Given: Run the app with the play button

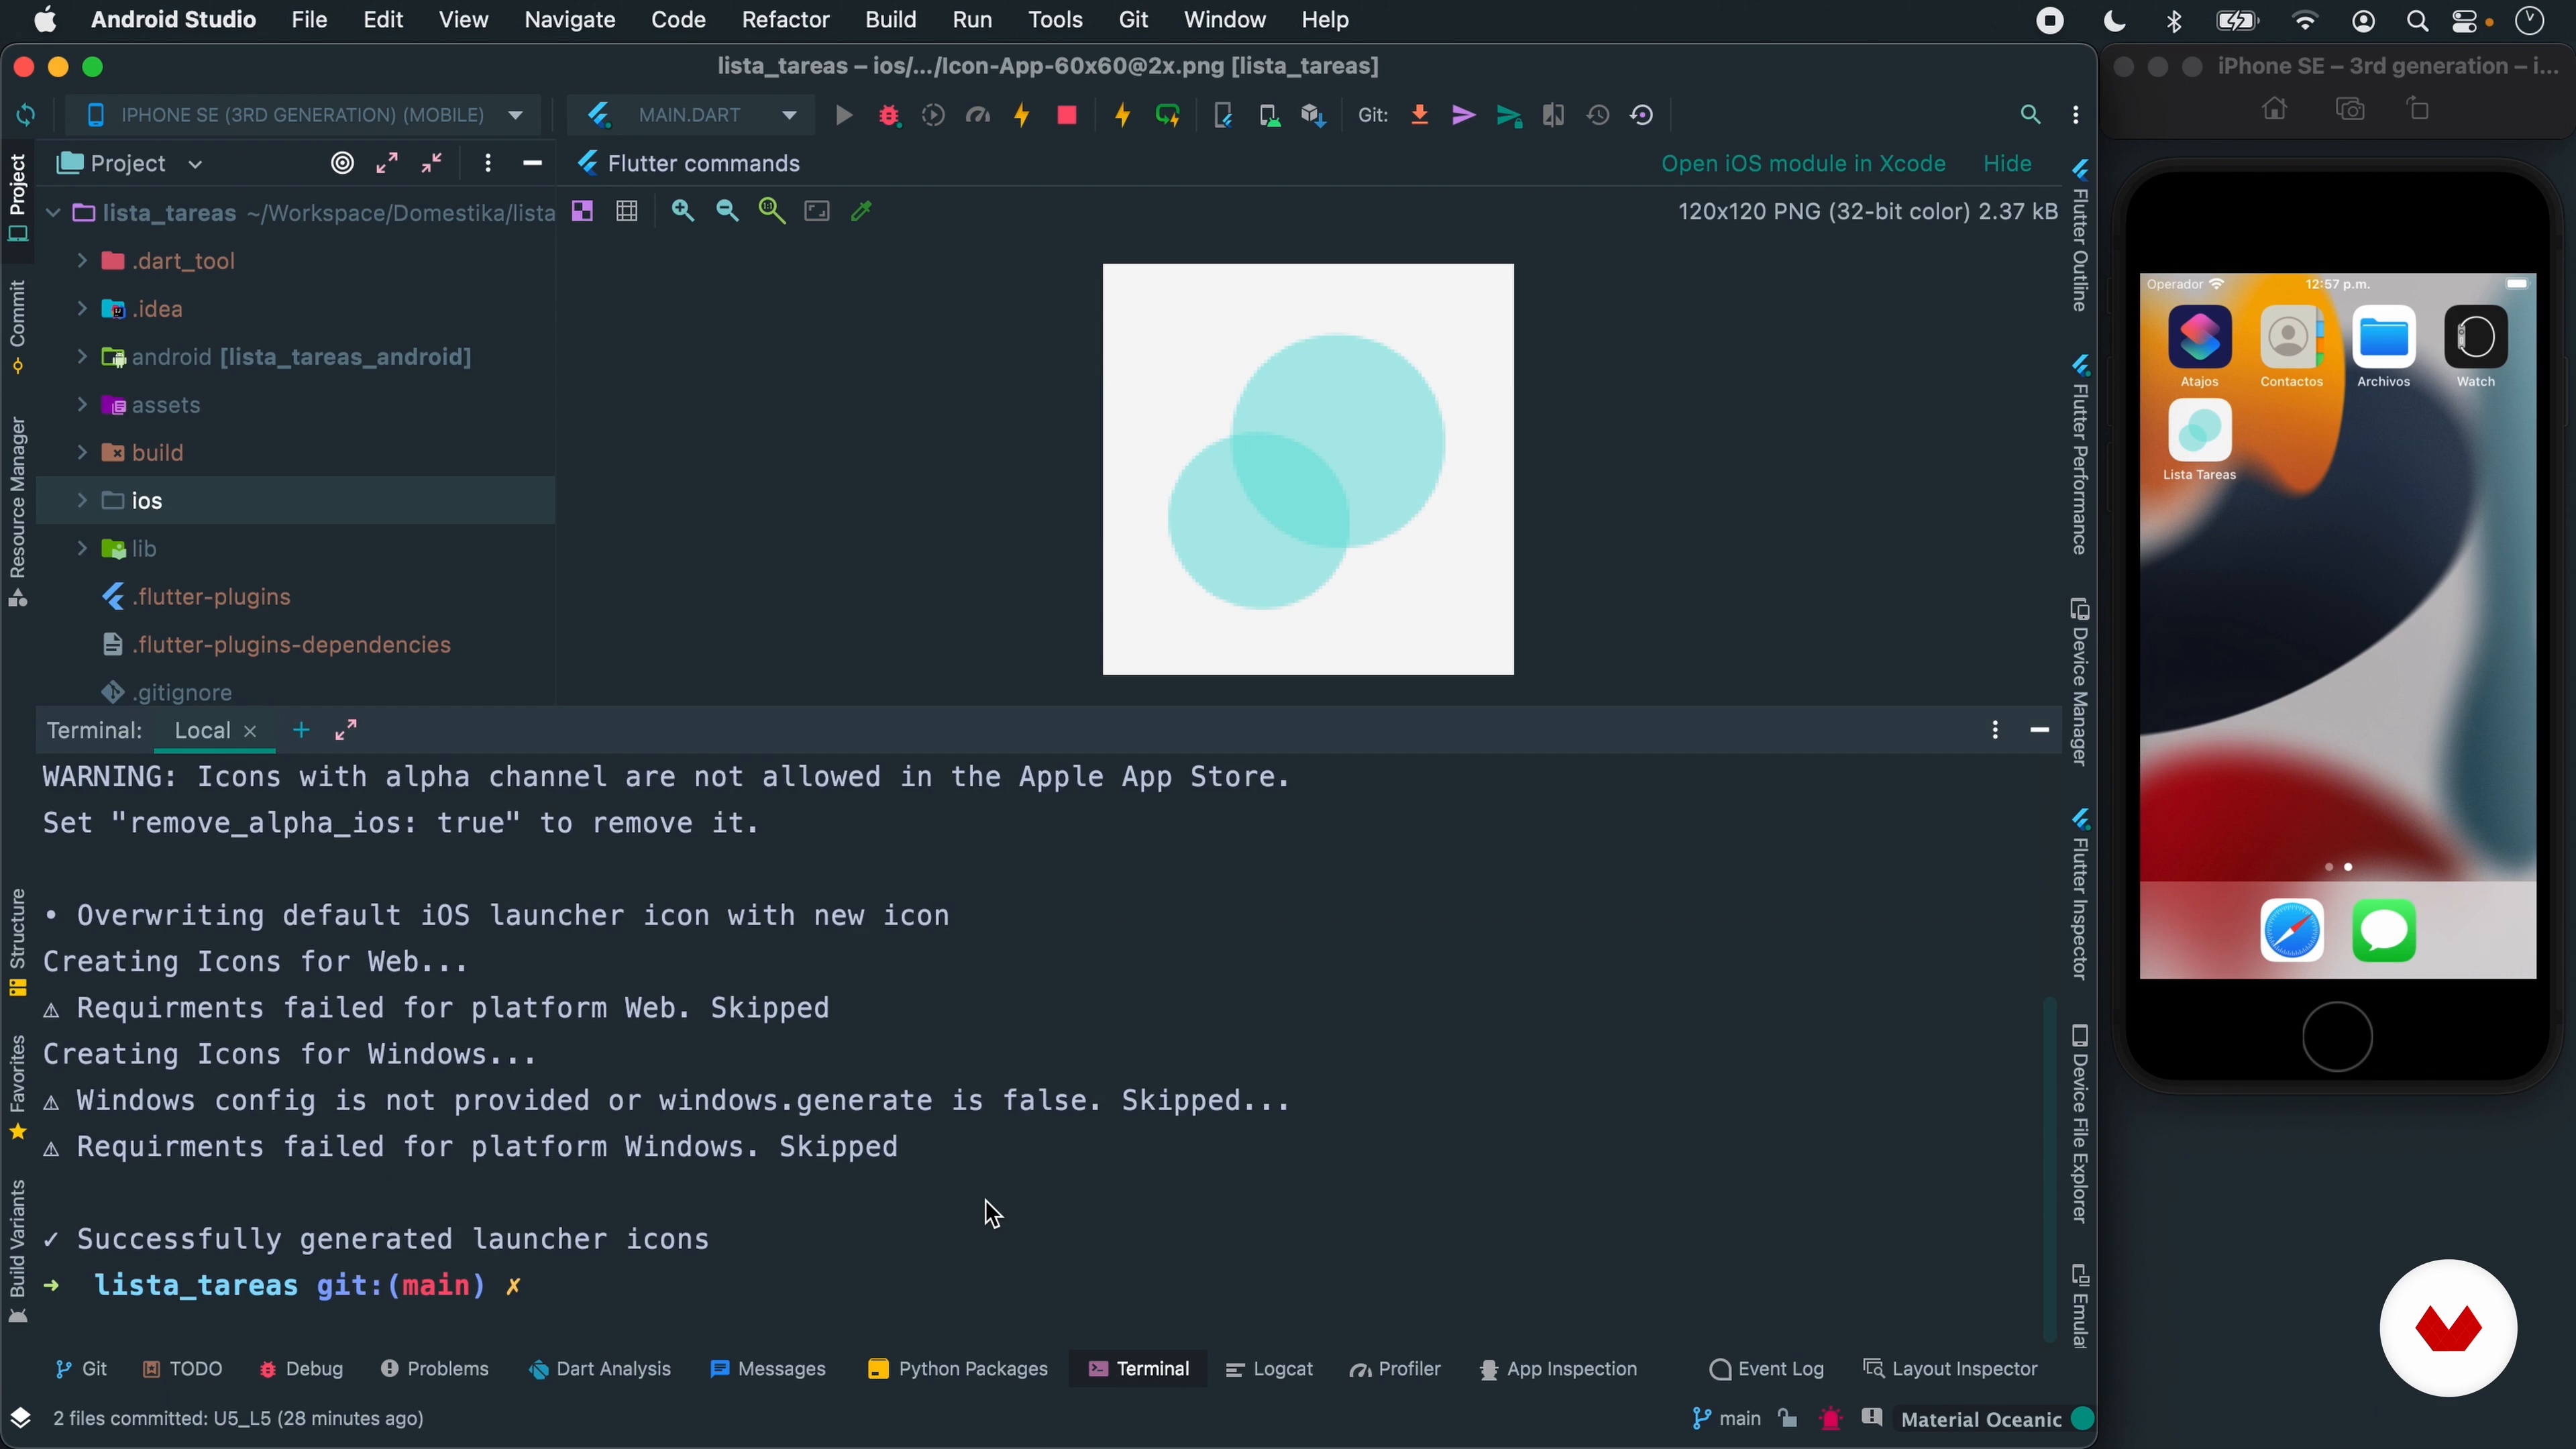Looking at the screenshot, I should point(844,115).
